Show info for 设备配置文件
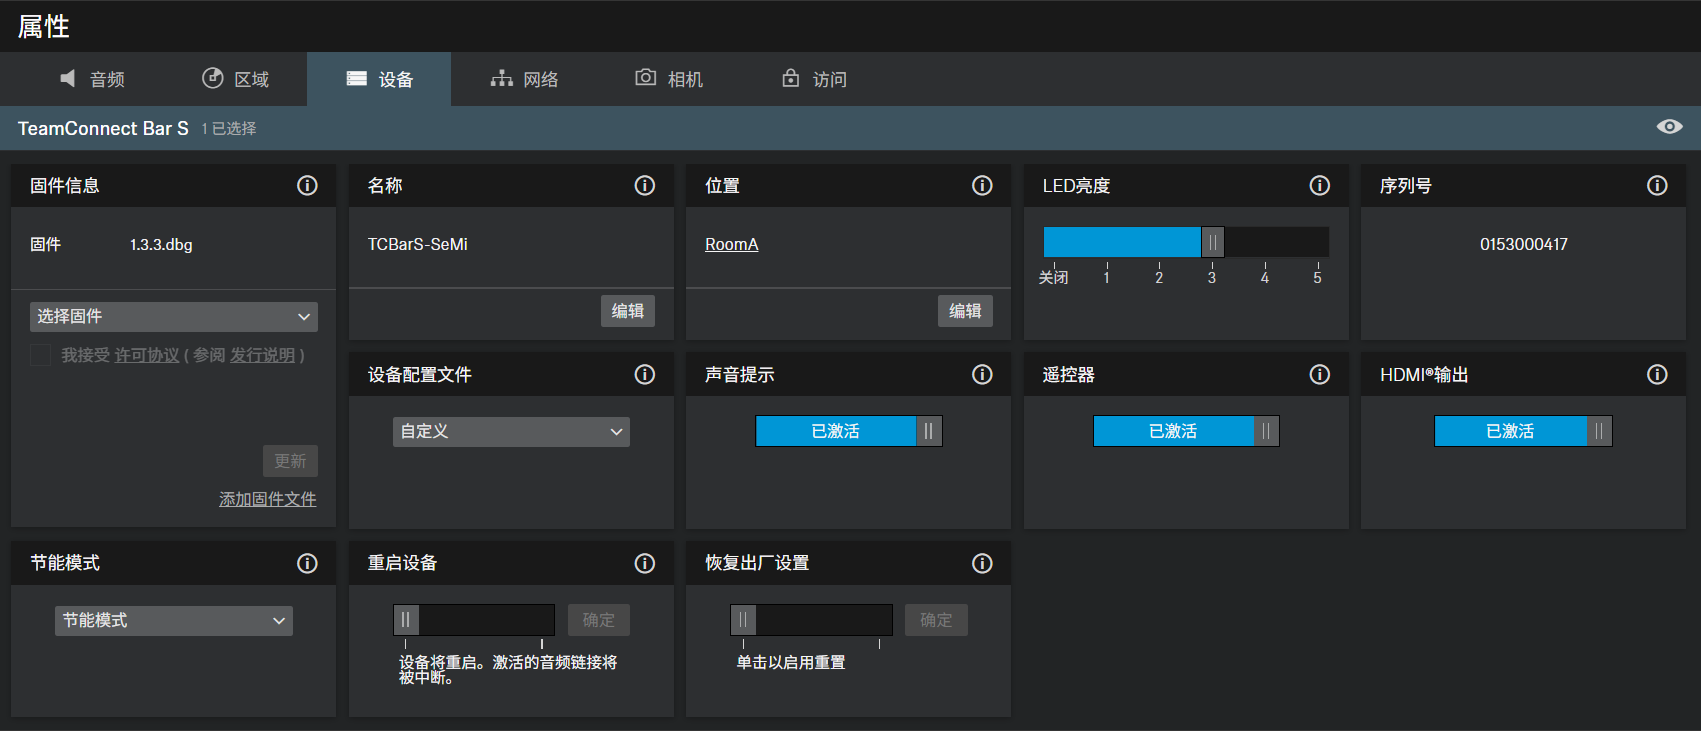This screenshot has height=731, width=1701. tap(645, 375)
